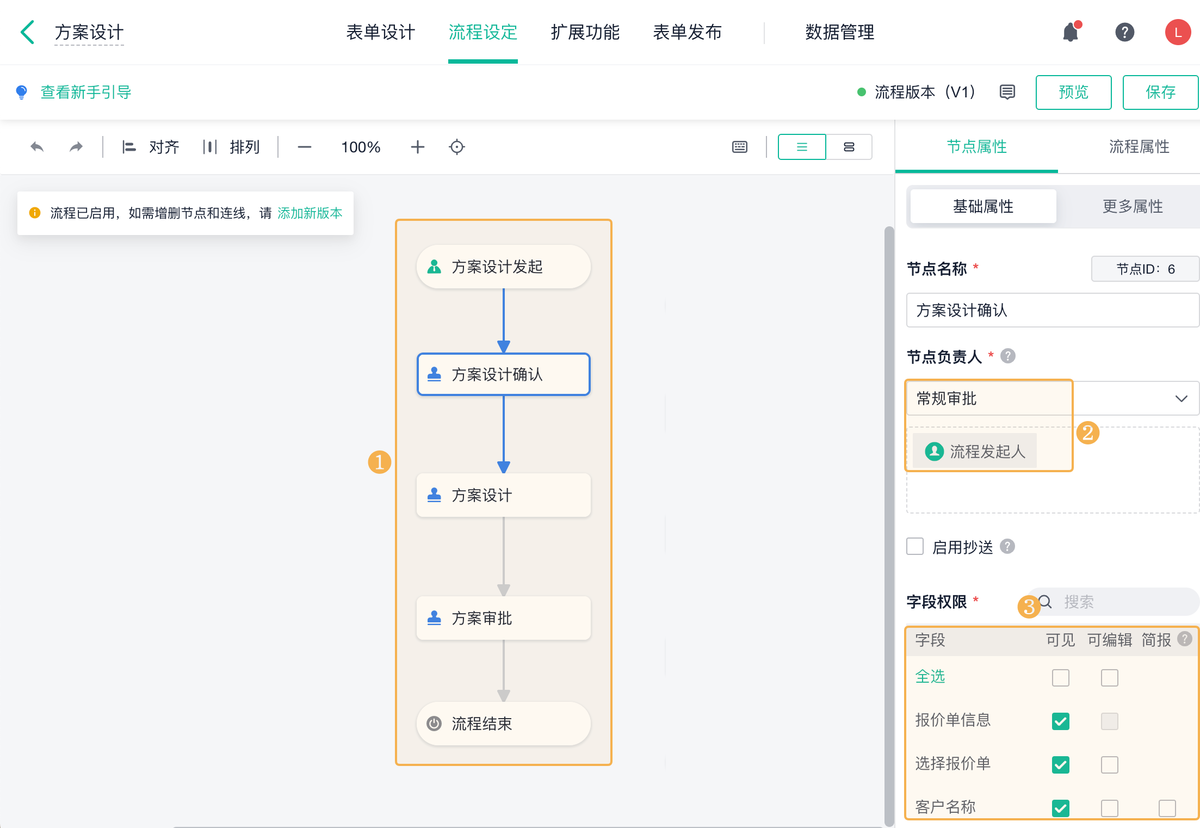Click the 保存 button
Viewport: 1200px width, 828px height.
[1161, 92]
